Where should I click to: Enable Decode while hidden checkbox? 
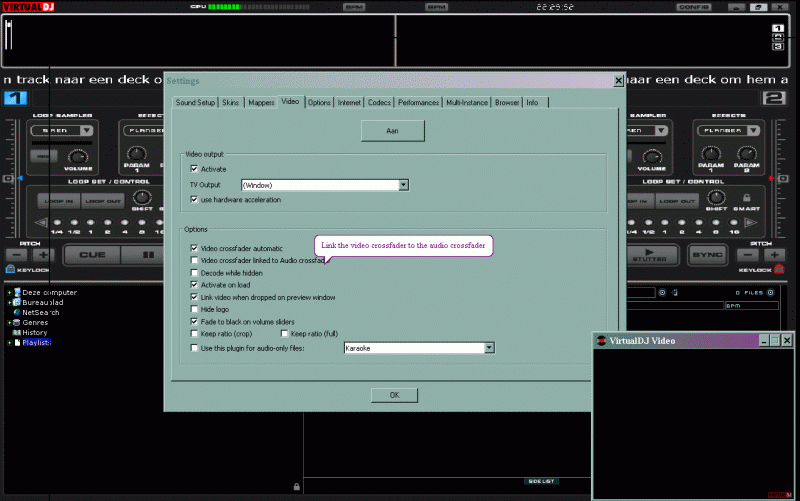click(x=194, y=272)
